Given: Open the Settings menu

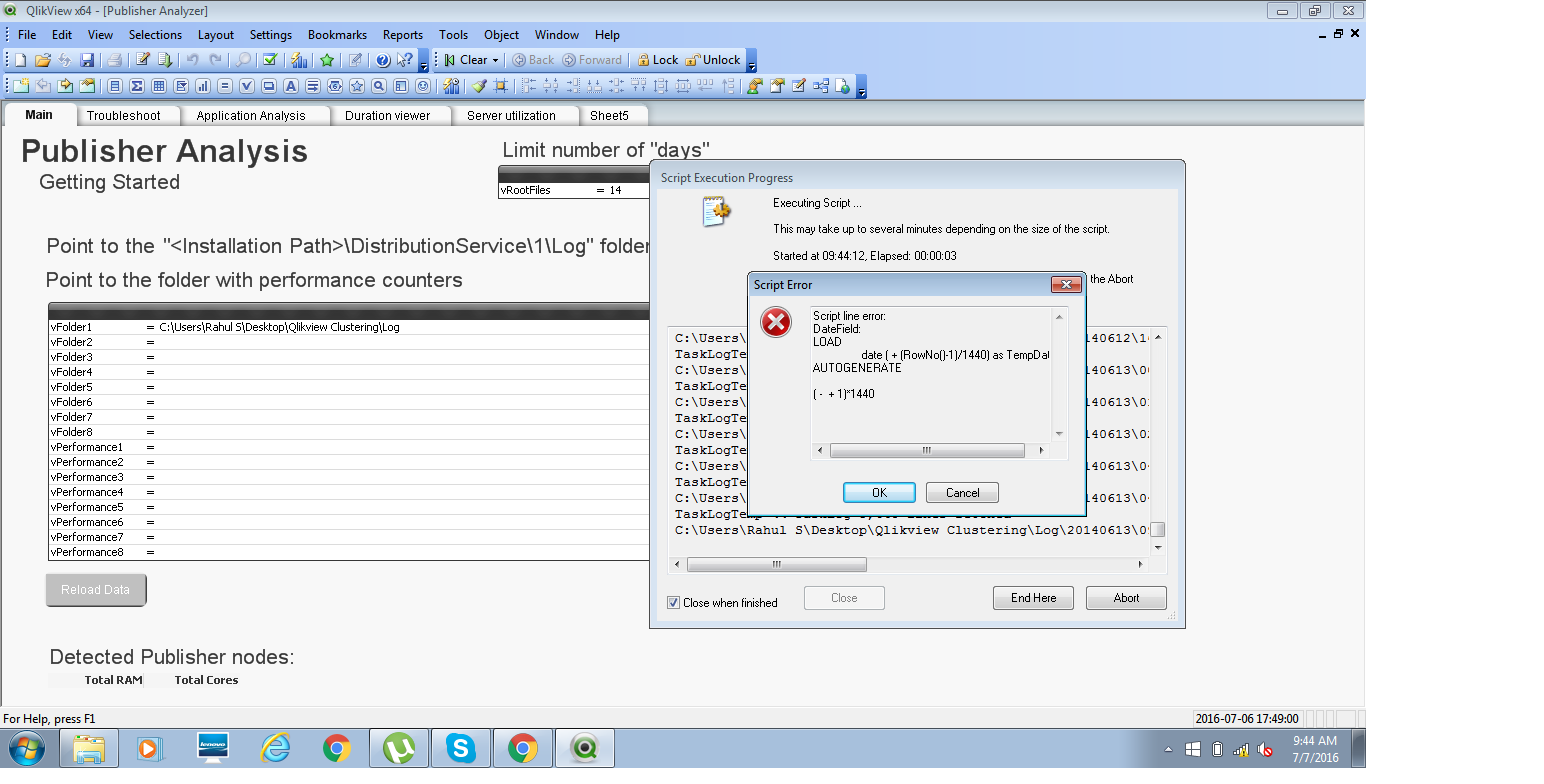Looking at the screenshot, I should click(271, 35).
